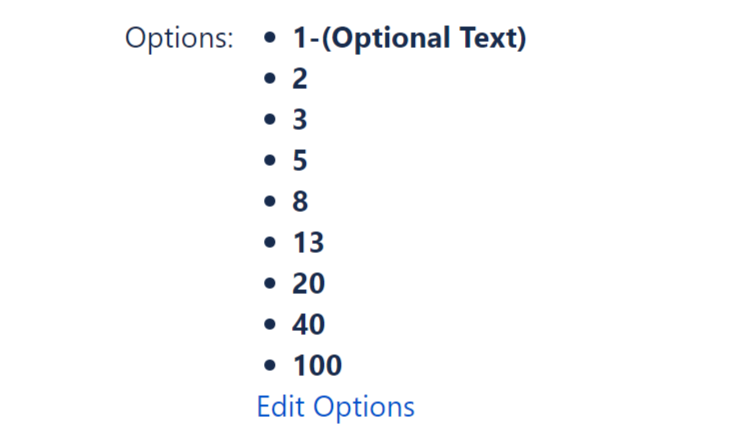755x429 pixels.
Task: Select the option value 100
Action: (x=317, y=366)
